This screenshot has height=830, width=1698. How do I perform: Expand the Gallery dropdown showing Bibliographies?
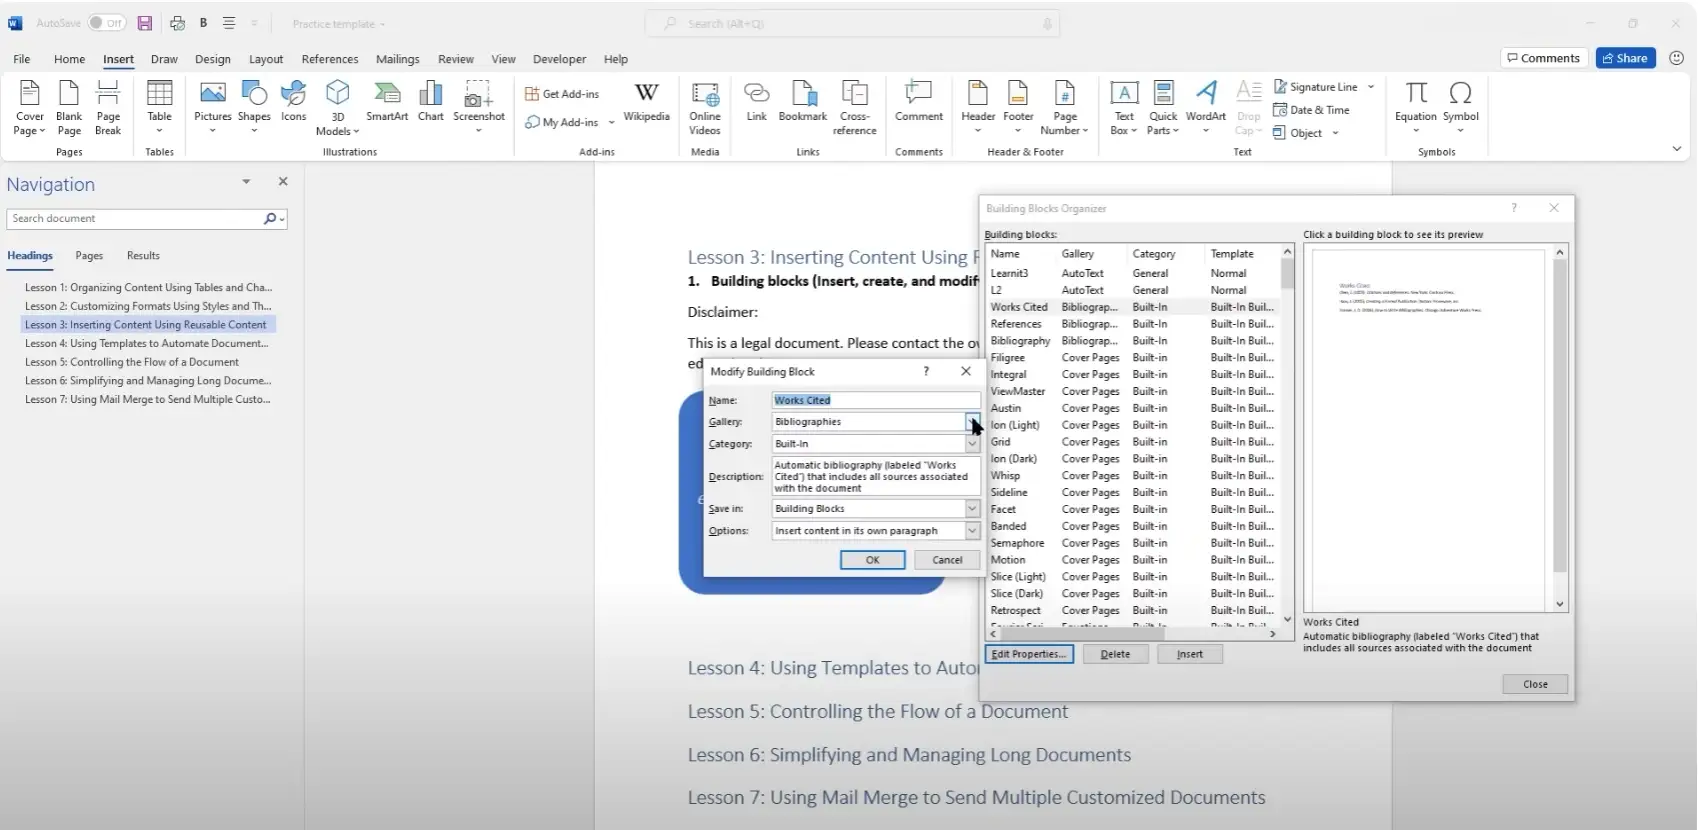click(972, 422)
